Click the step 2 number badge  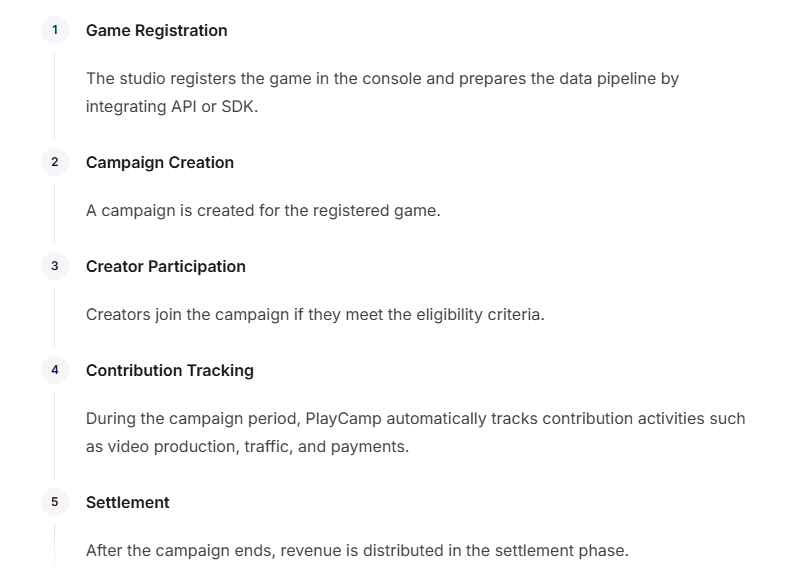(x=55, y=162)
